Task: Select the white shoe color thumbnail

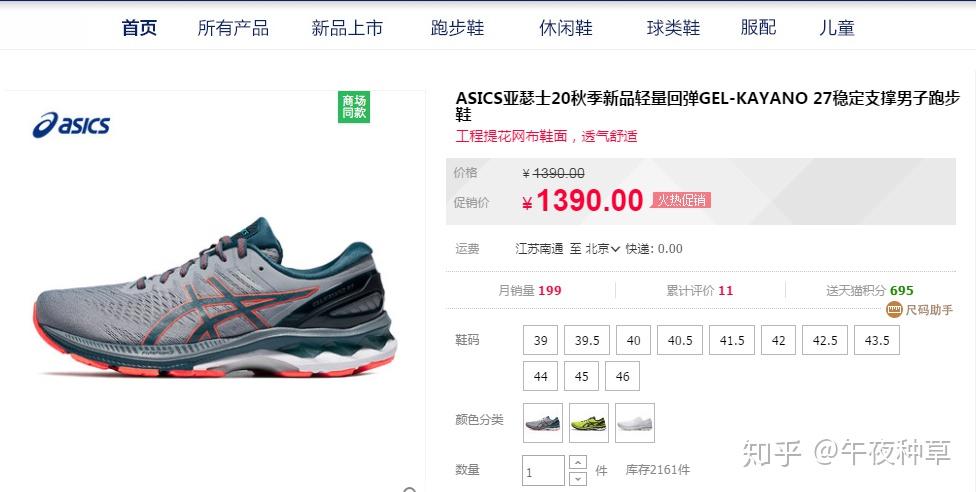Action: [x=635, y=423]
